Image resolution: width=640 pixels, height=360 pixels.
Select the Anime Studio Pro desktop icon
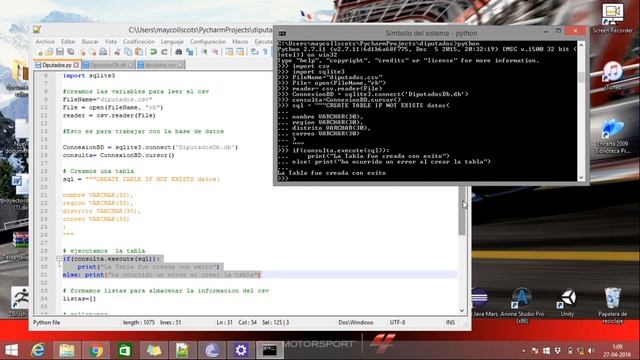pos(522,305)
